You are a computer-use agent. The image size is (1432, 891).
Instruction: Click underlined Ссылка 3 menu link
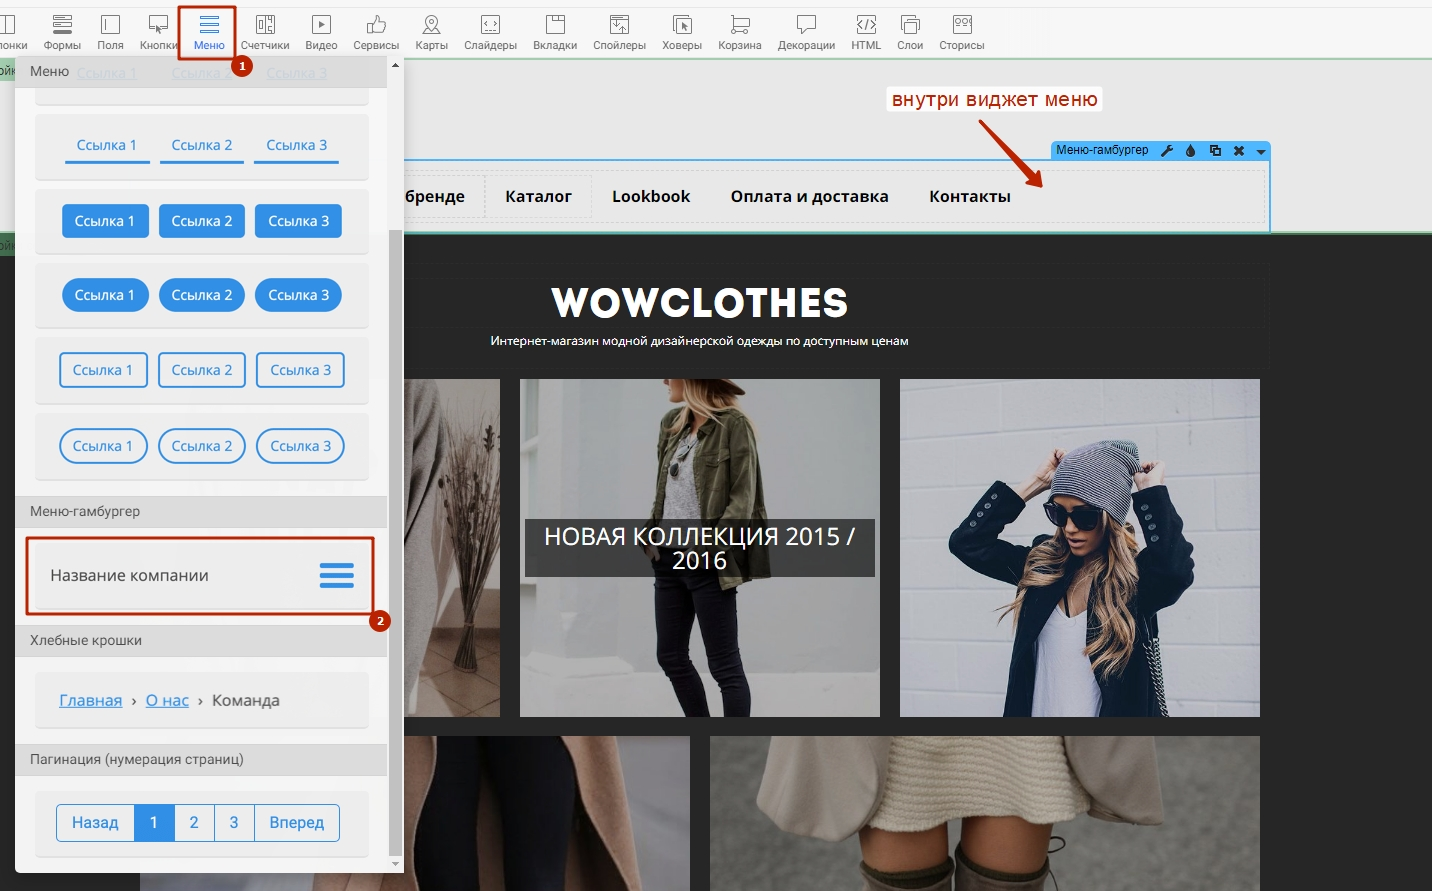(296, 146)
